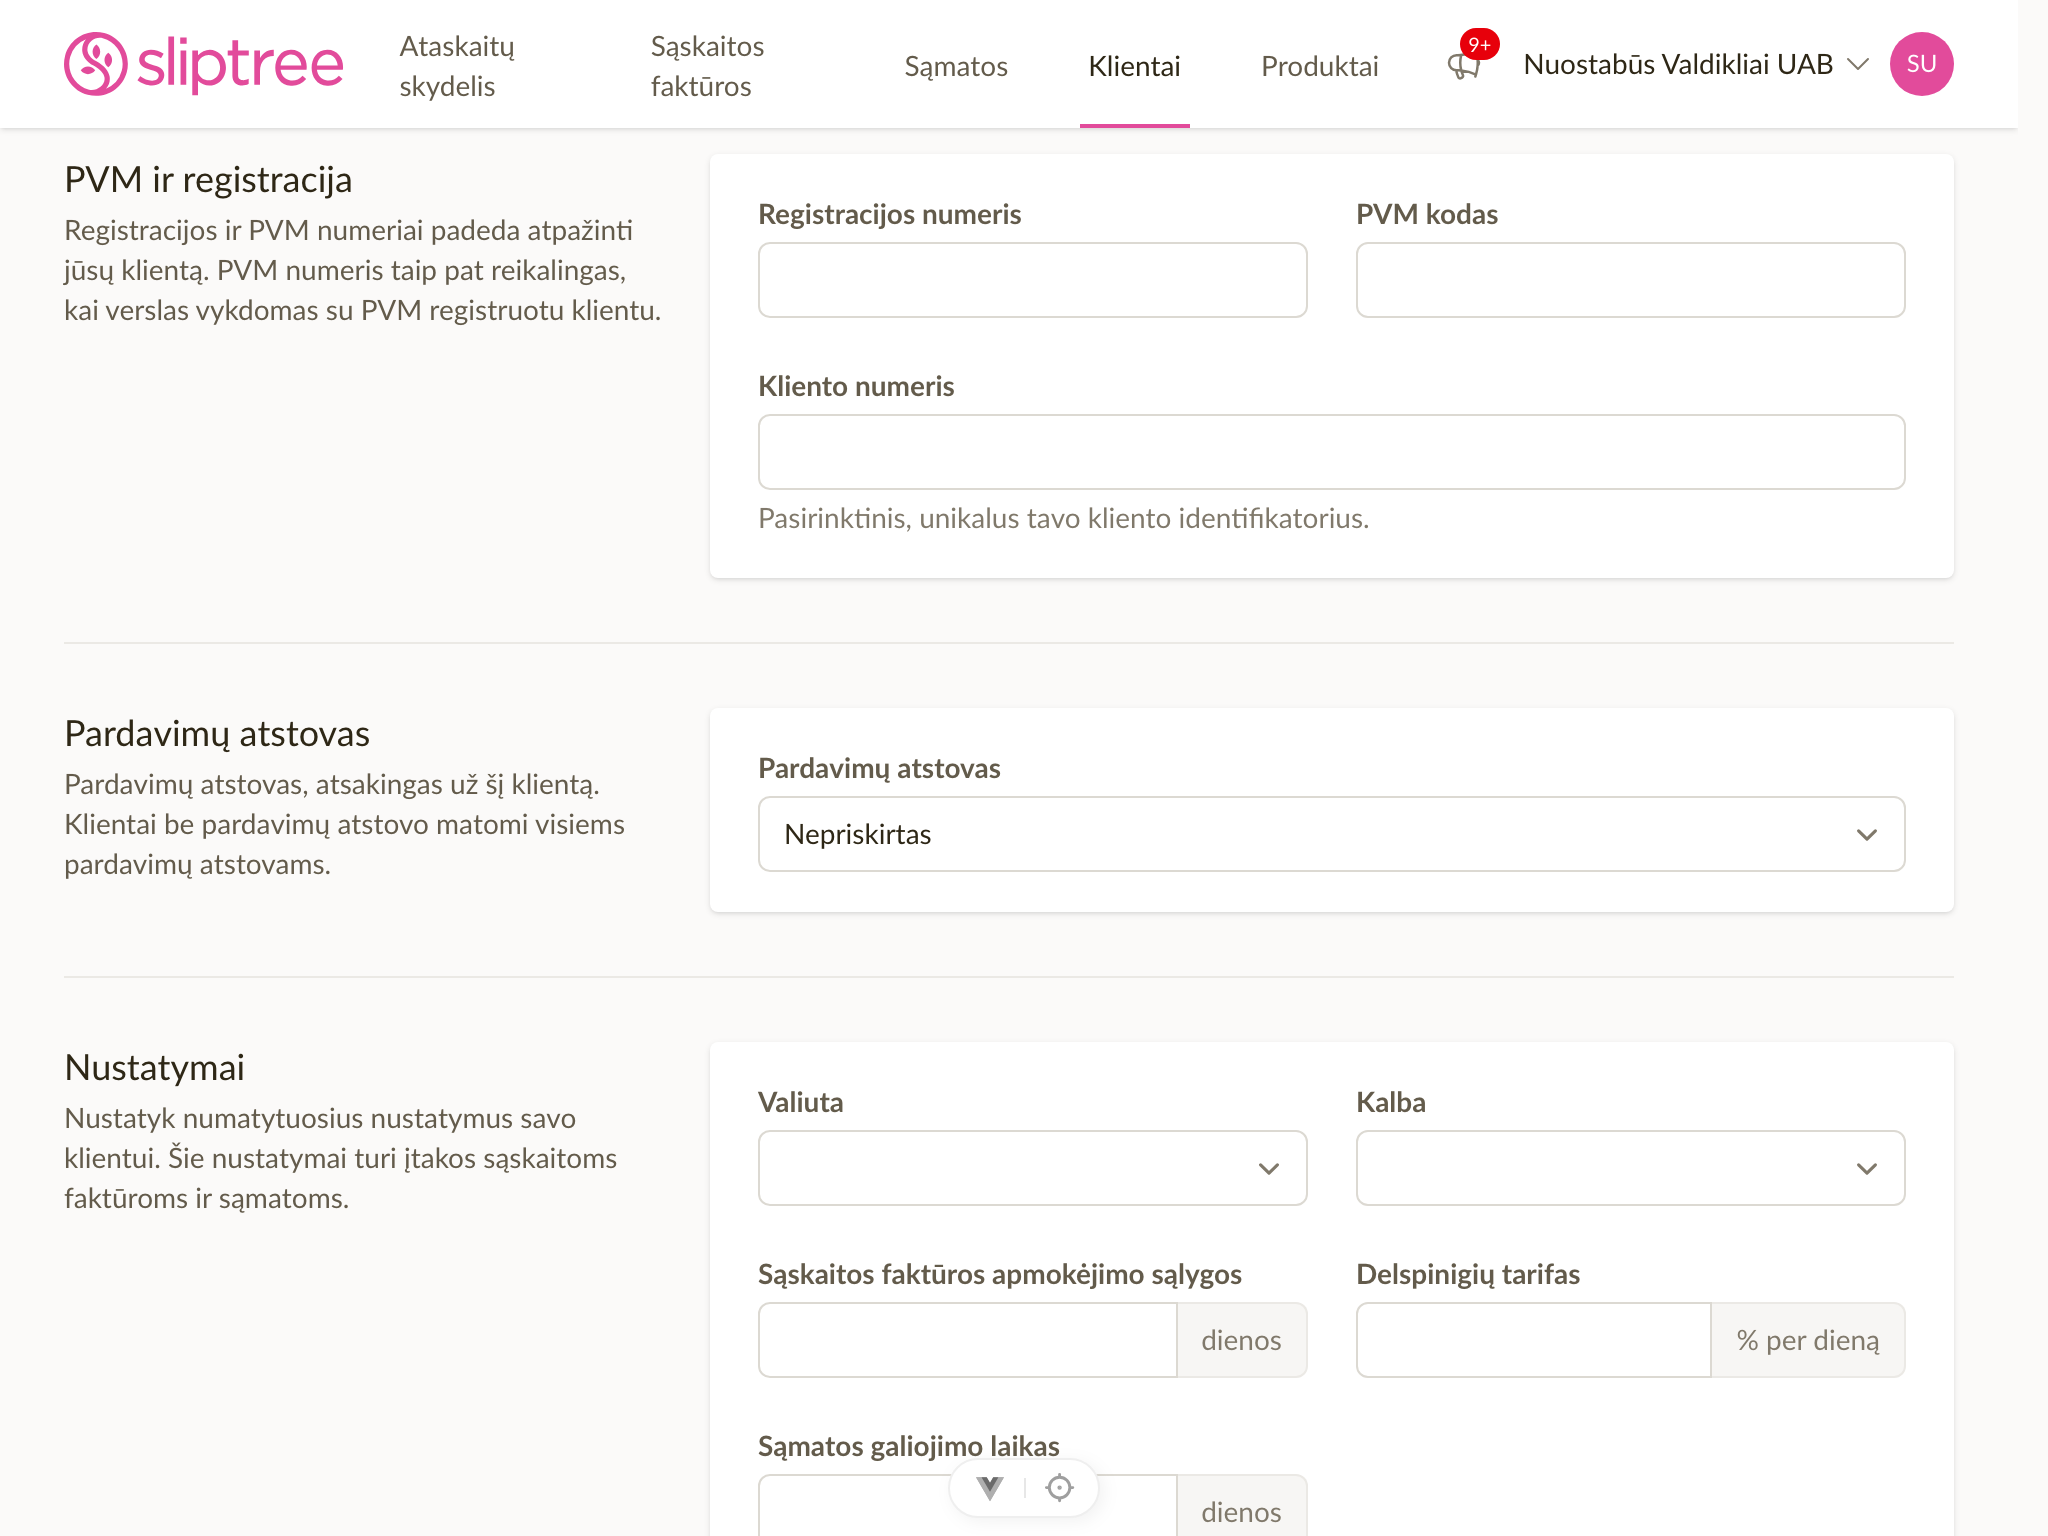Focus the Registracijos numeris field

pyautogui.click(x=1032, y=280)
